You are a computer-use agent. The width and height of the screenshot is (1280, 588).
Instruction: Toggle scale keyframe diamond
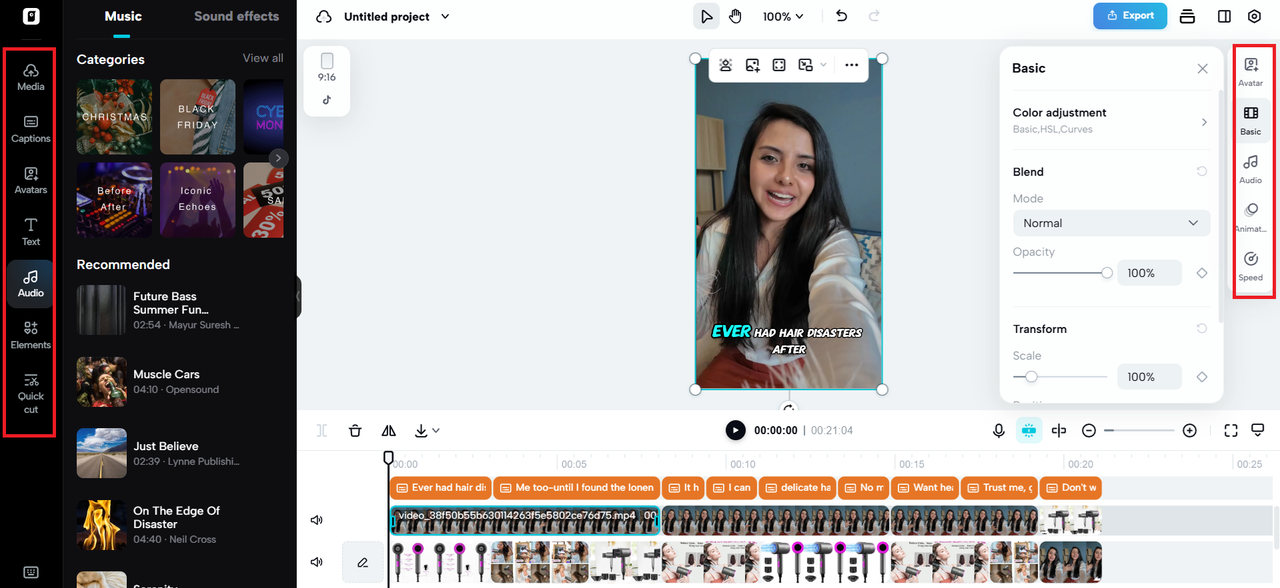1202,377
